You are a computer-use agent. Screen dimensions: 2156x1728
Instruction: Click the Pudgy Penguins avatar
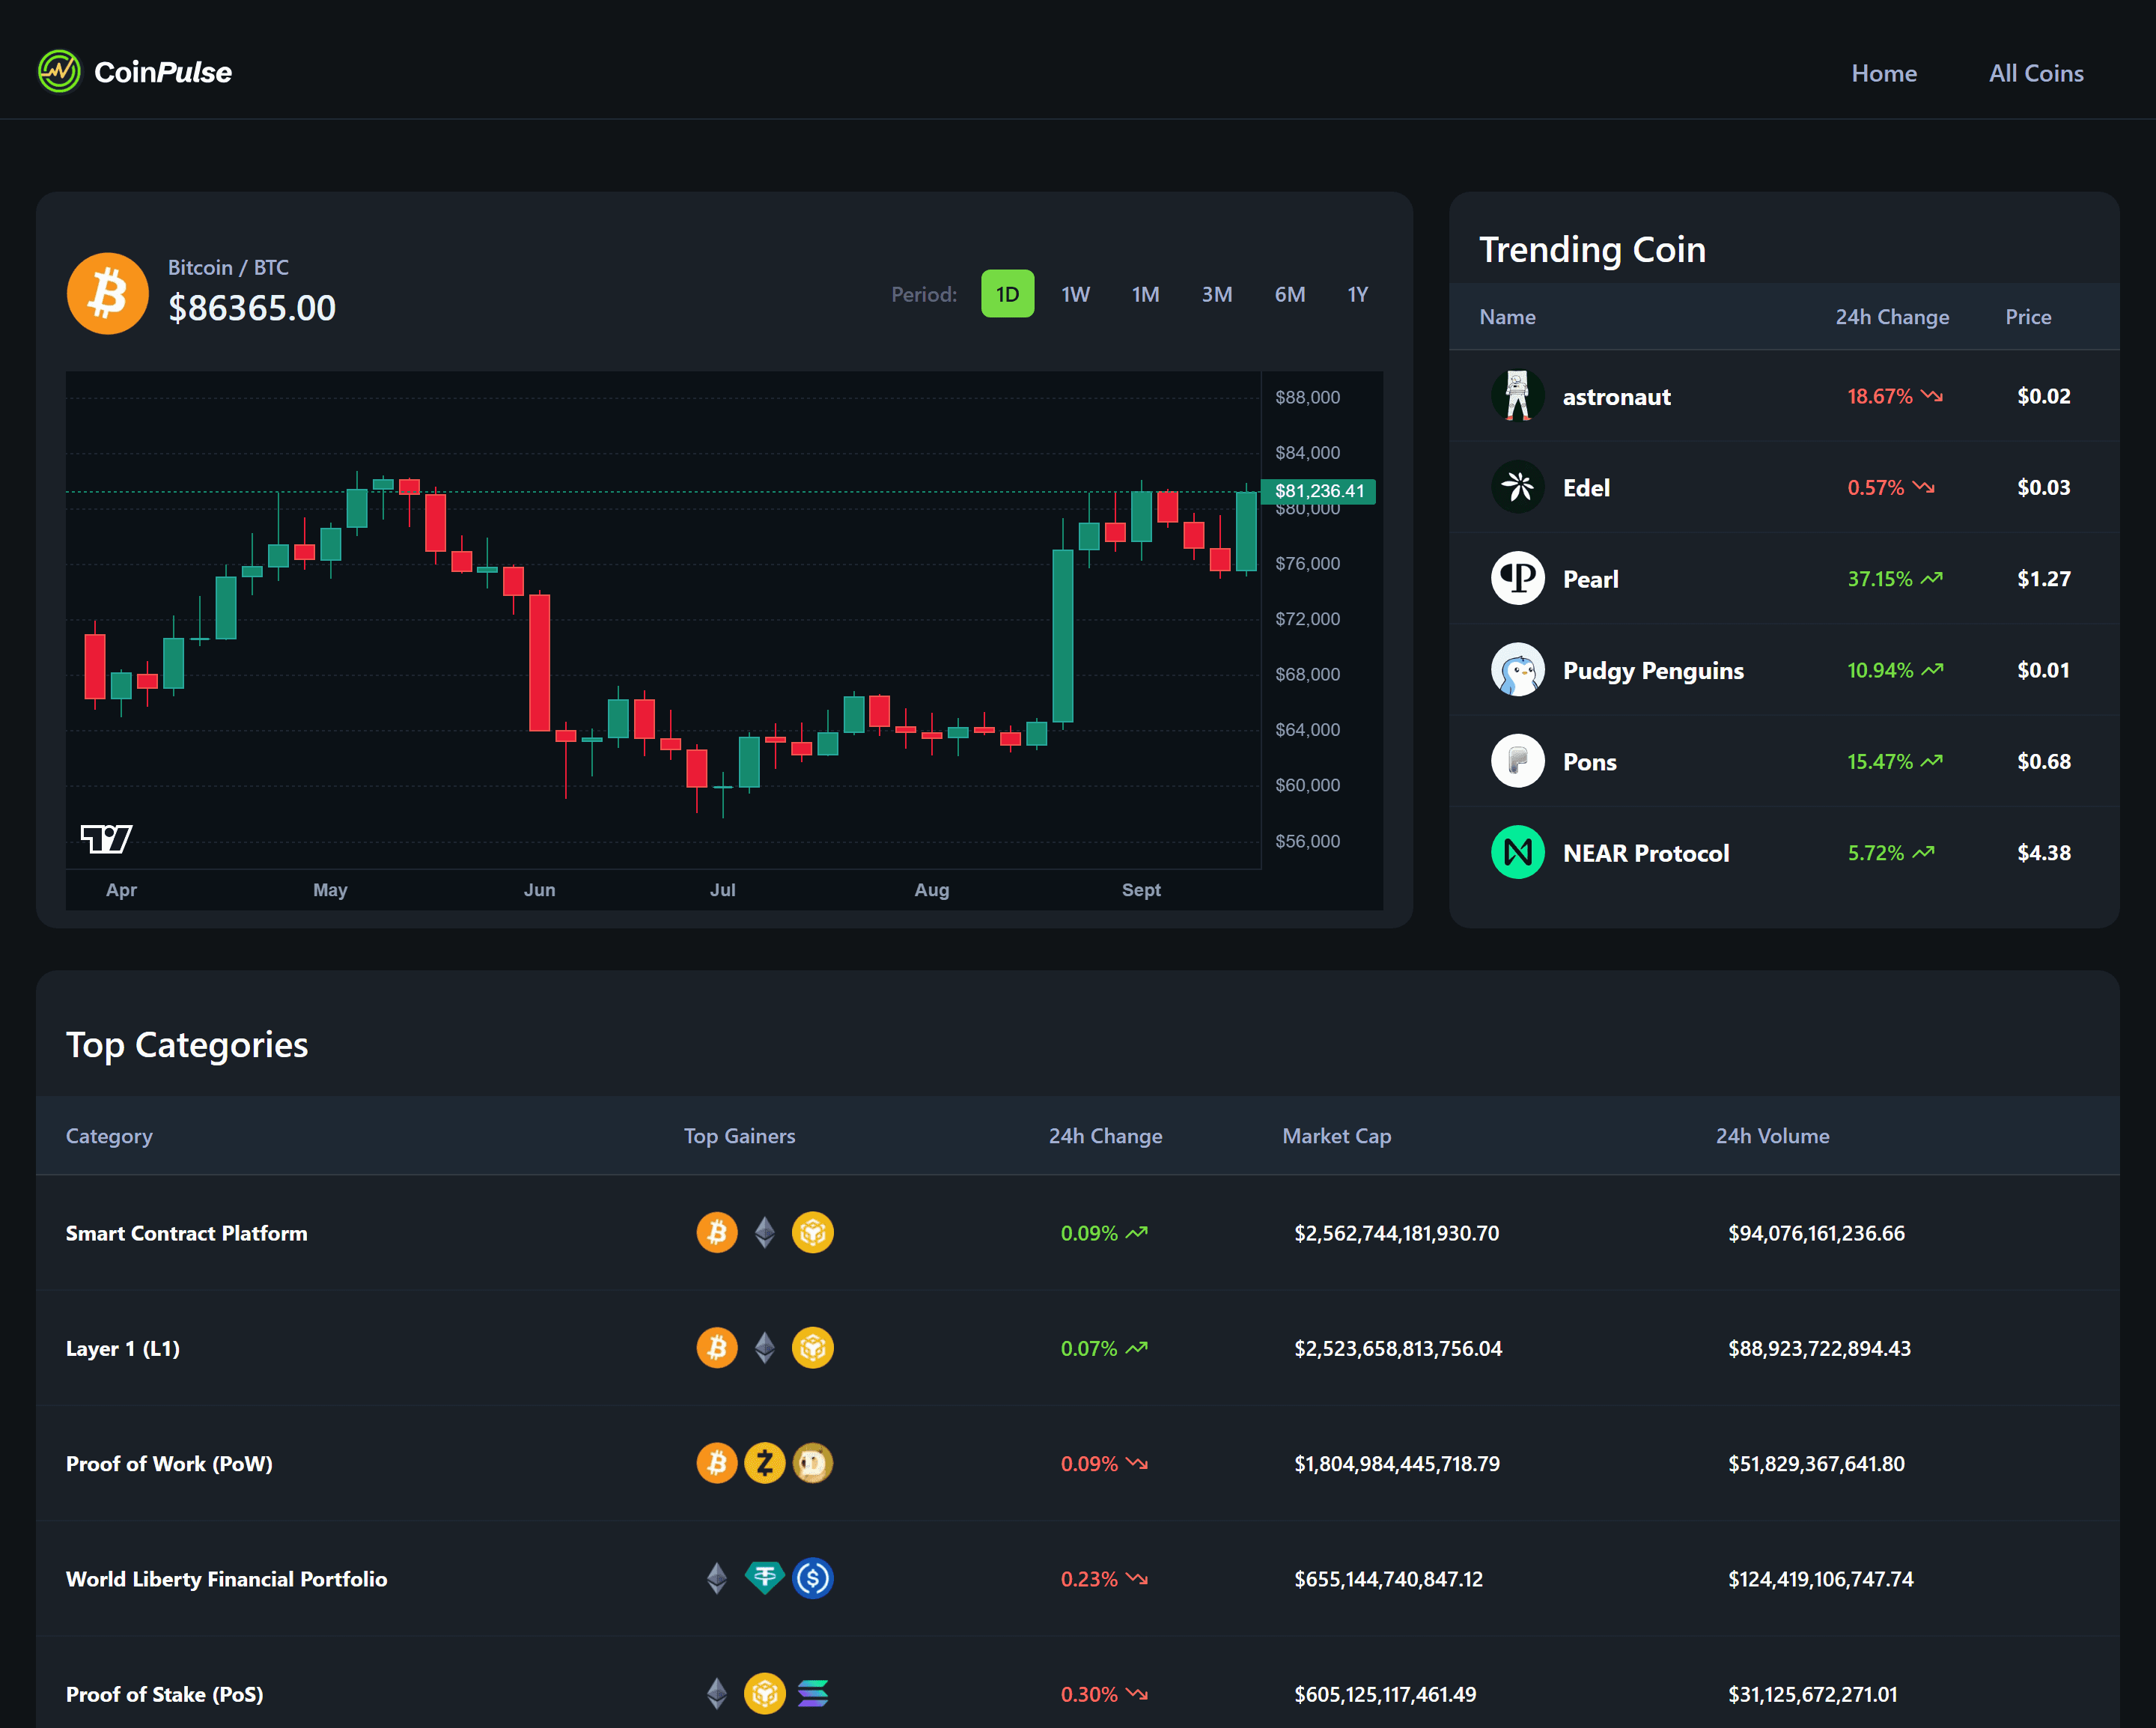(x=1517, y=670)
